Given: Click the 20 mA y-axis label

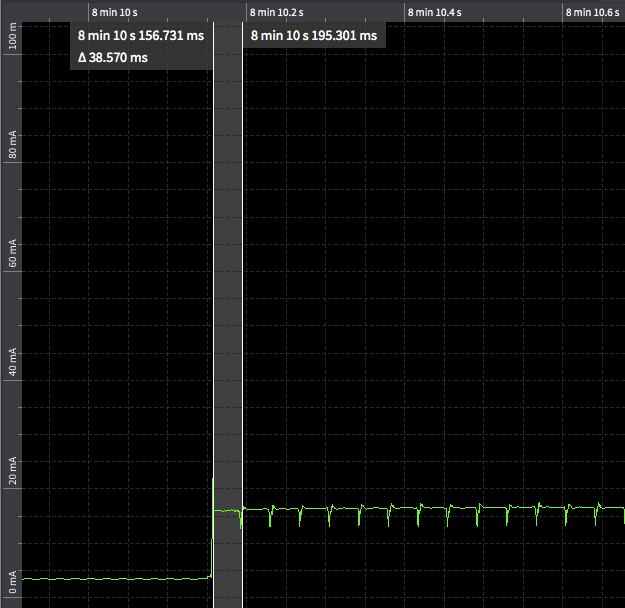Looking at the screenshot, I should click(12, 470).
